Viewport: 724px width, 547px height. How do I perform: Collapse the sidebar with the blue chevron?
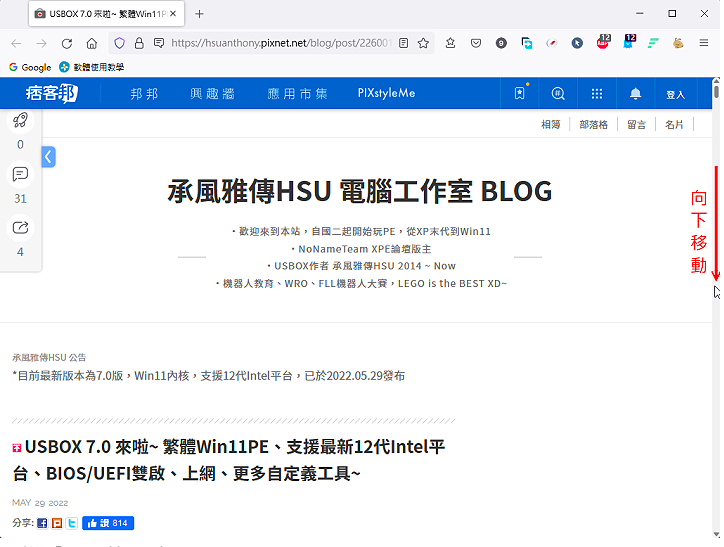tap(48, 157)
